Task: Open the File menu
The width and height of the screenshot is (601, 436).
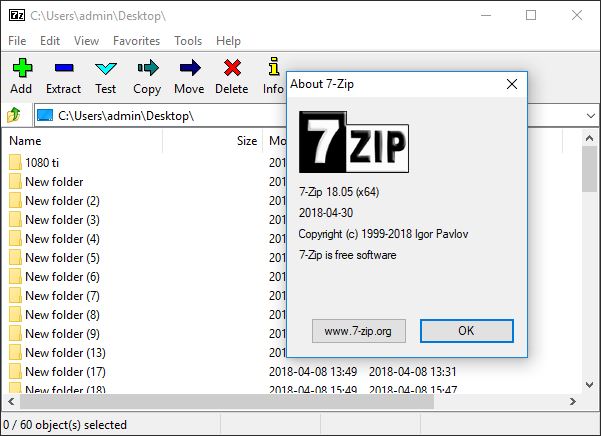Action: pos(17,41)
